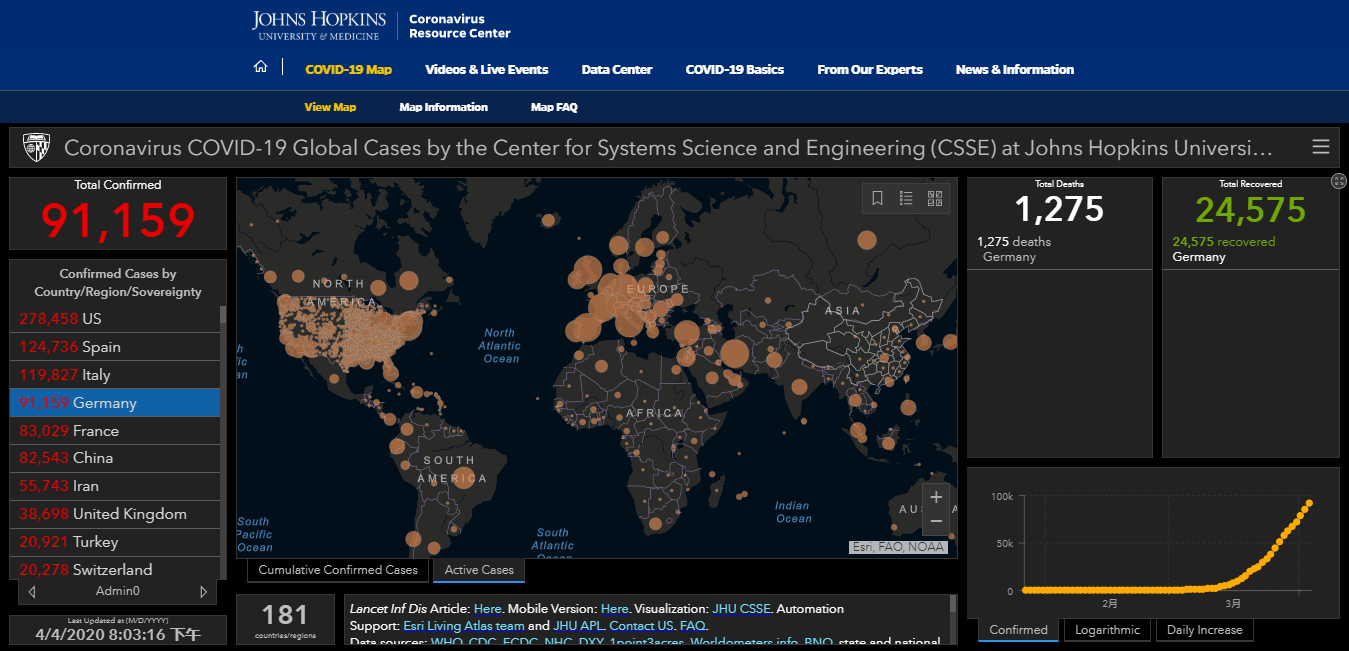
Task: Click the Coronavirus Resource Center title
Action: 459,26
